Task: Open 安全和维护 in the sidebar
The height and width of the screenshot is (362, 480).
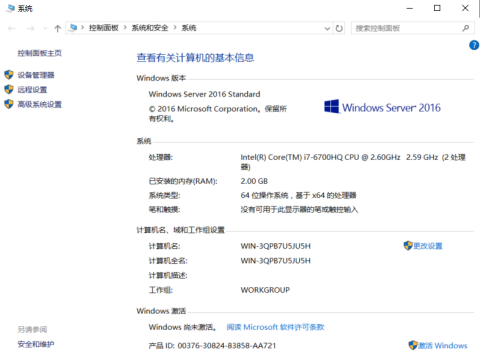Action: click(36, 344)
